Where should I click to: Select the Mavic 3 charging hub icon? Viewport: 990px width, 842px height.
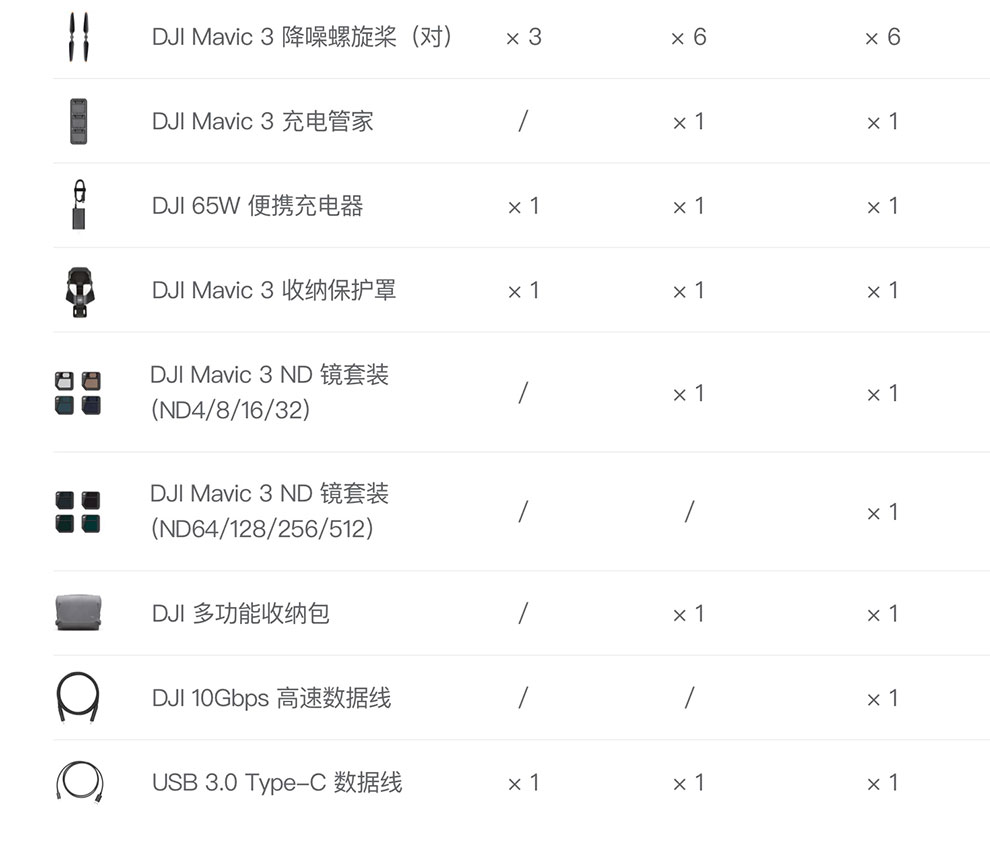(79, 121)
